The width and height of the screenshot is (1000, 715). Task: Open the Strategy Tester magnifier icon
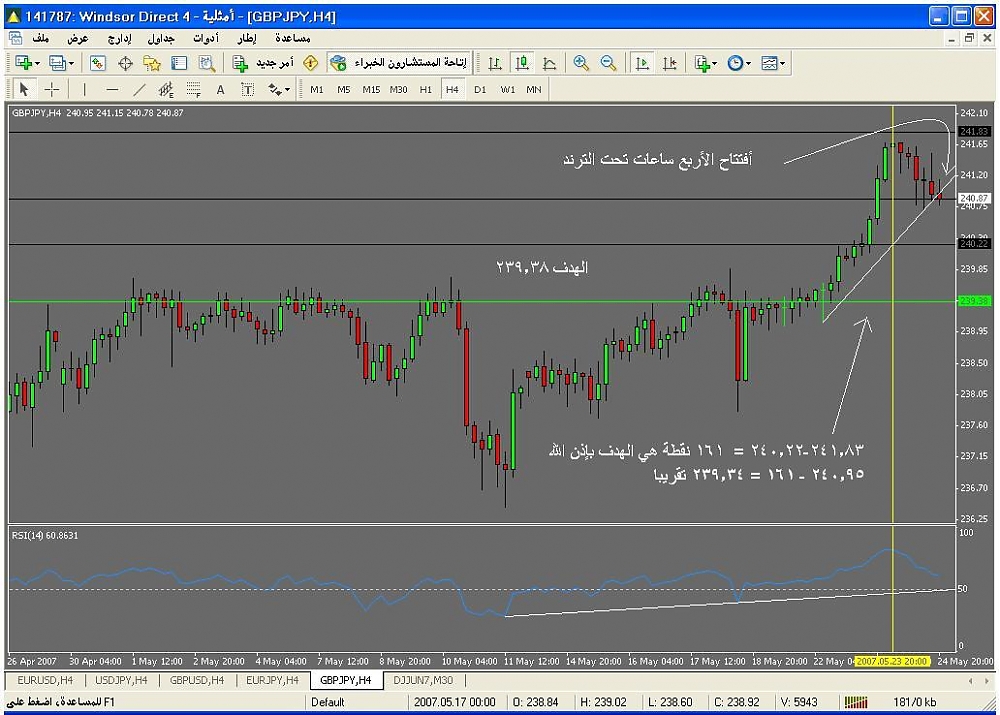tap(207, 63)
